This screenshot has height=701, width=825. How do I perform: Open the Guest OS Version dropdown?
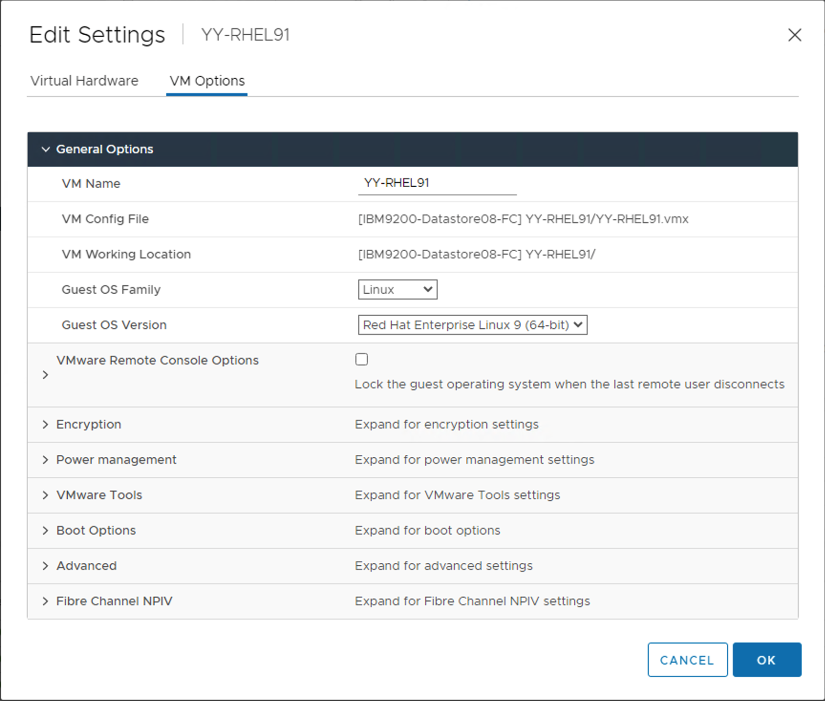(472, 325)
